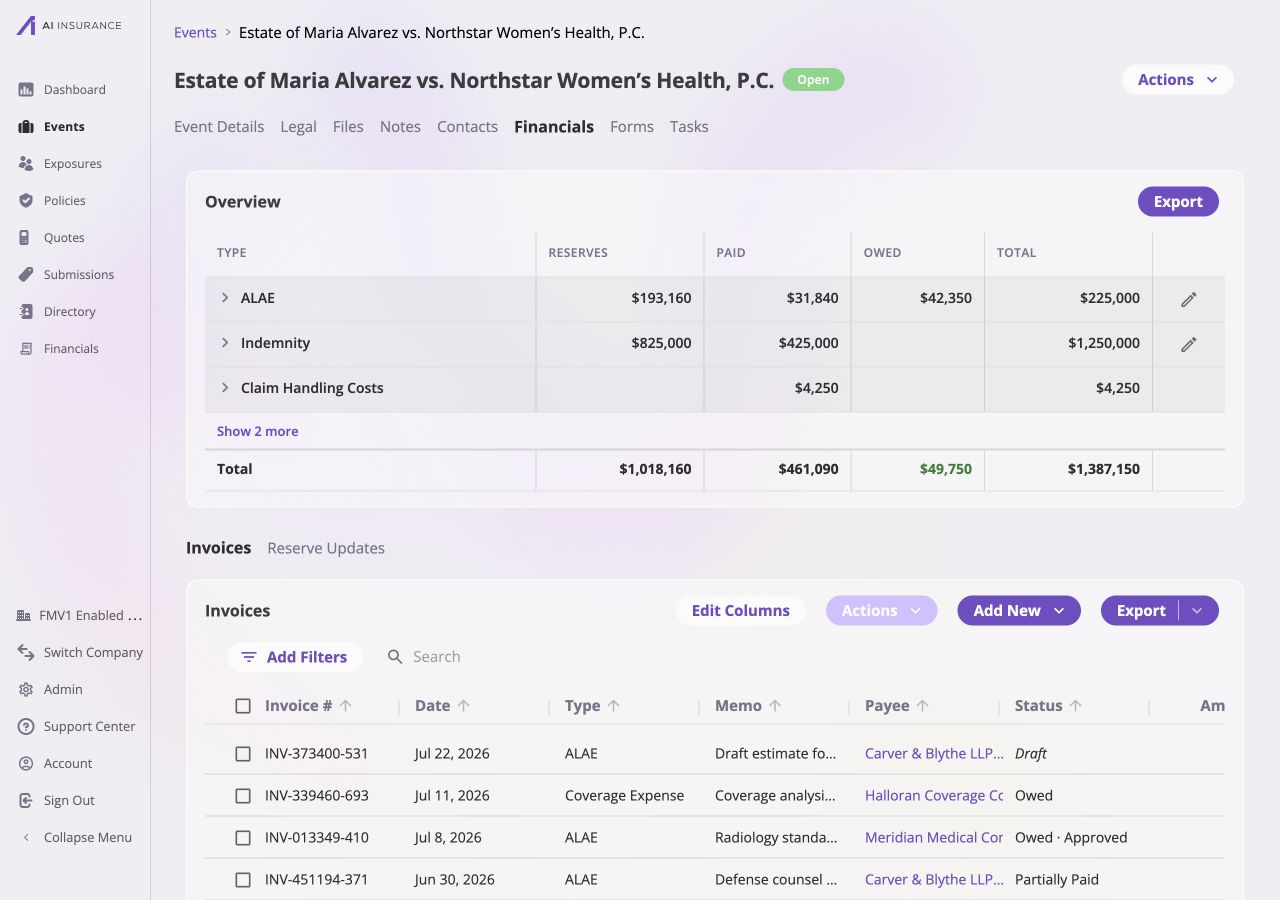
Task: Sort by Invoice # arrow
Action: tap(346, 706)
